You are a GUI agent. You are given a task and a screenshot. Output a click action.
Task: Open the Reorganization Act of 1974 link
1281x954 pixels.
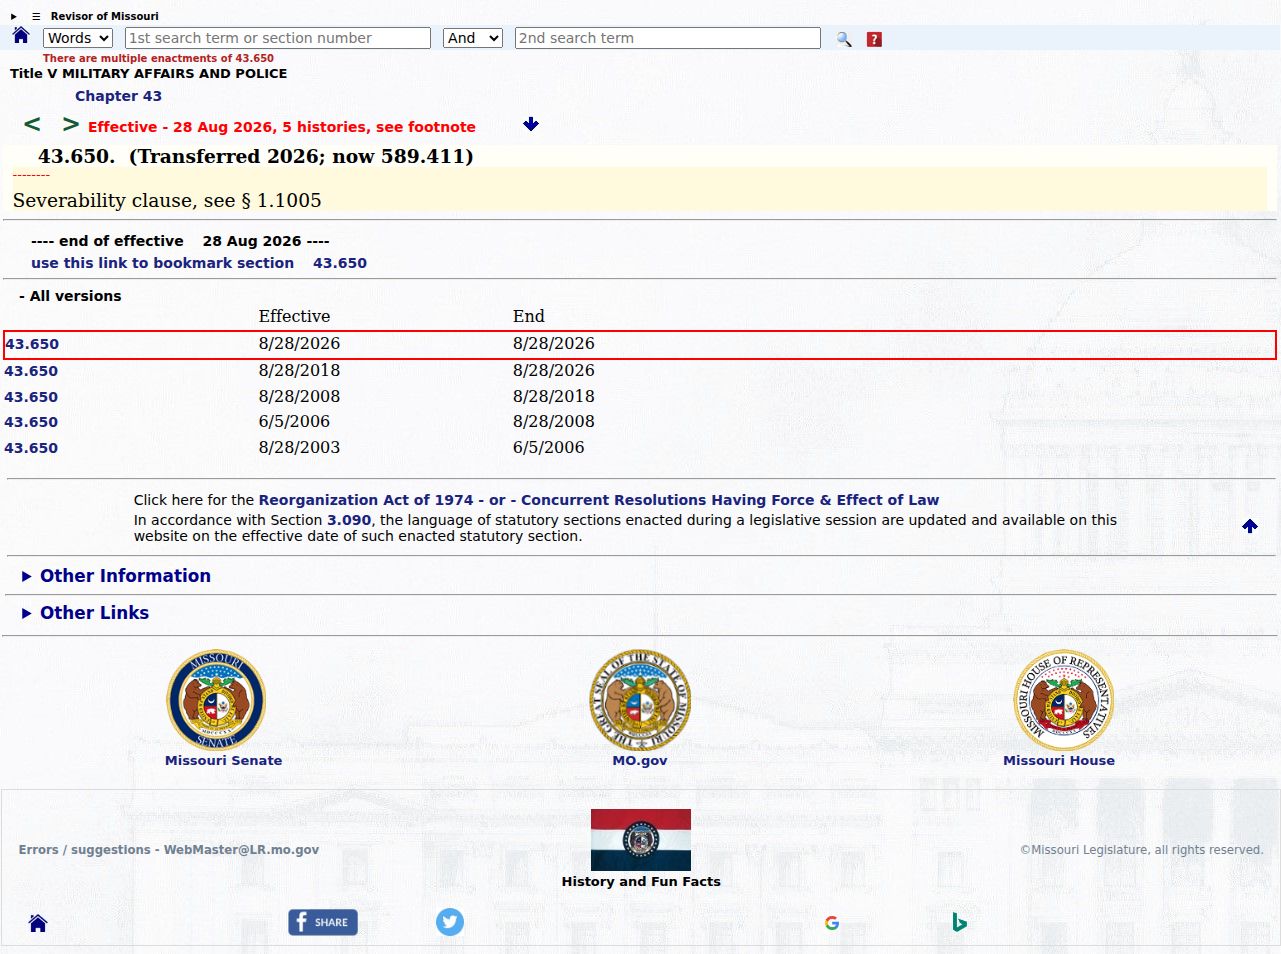point(366,500)
